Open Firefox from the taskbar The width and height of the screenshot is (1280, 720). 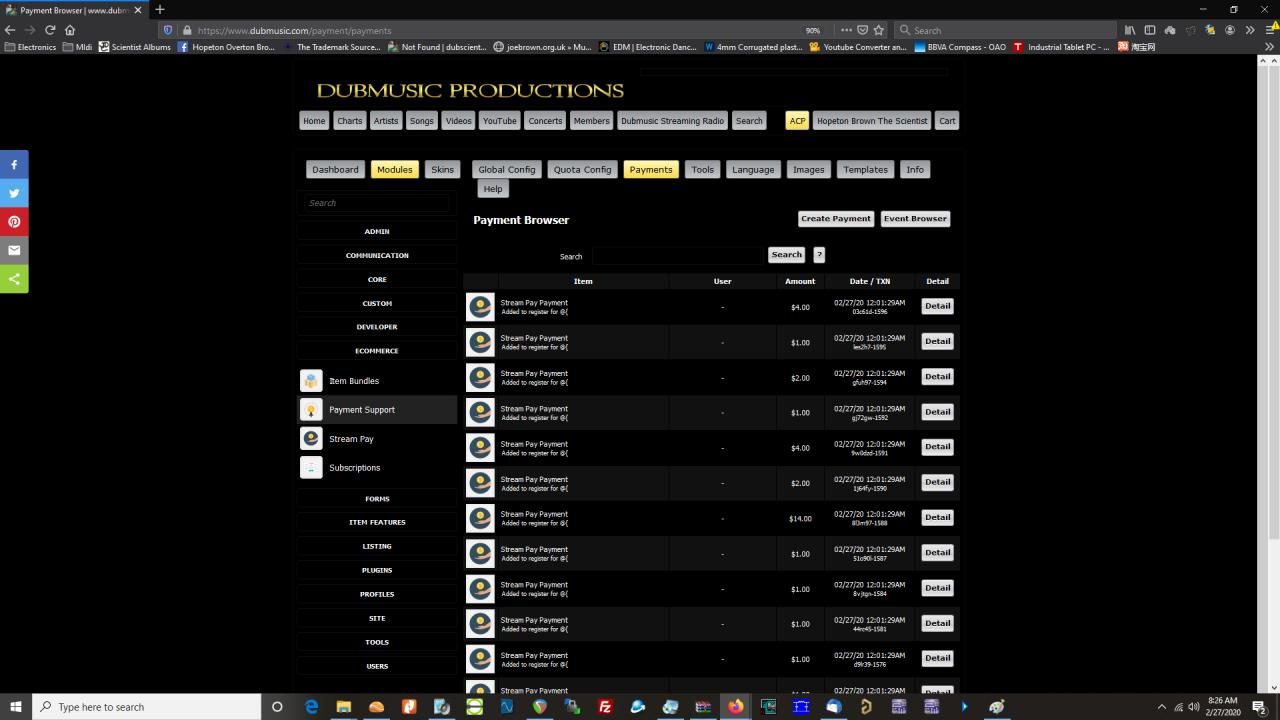pos(736,707)
